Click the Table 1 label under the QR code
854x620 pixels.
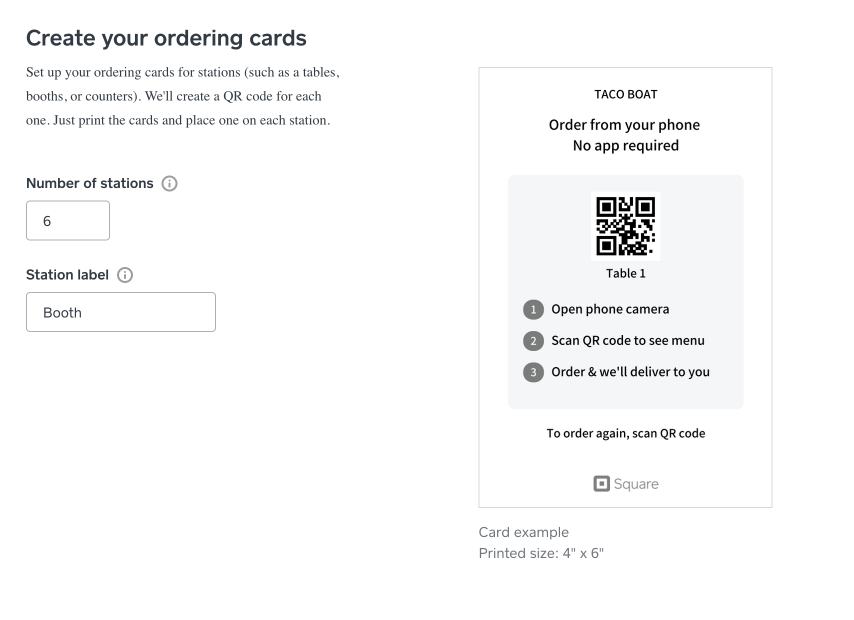tap(625, 274)
